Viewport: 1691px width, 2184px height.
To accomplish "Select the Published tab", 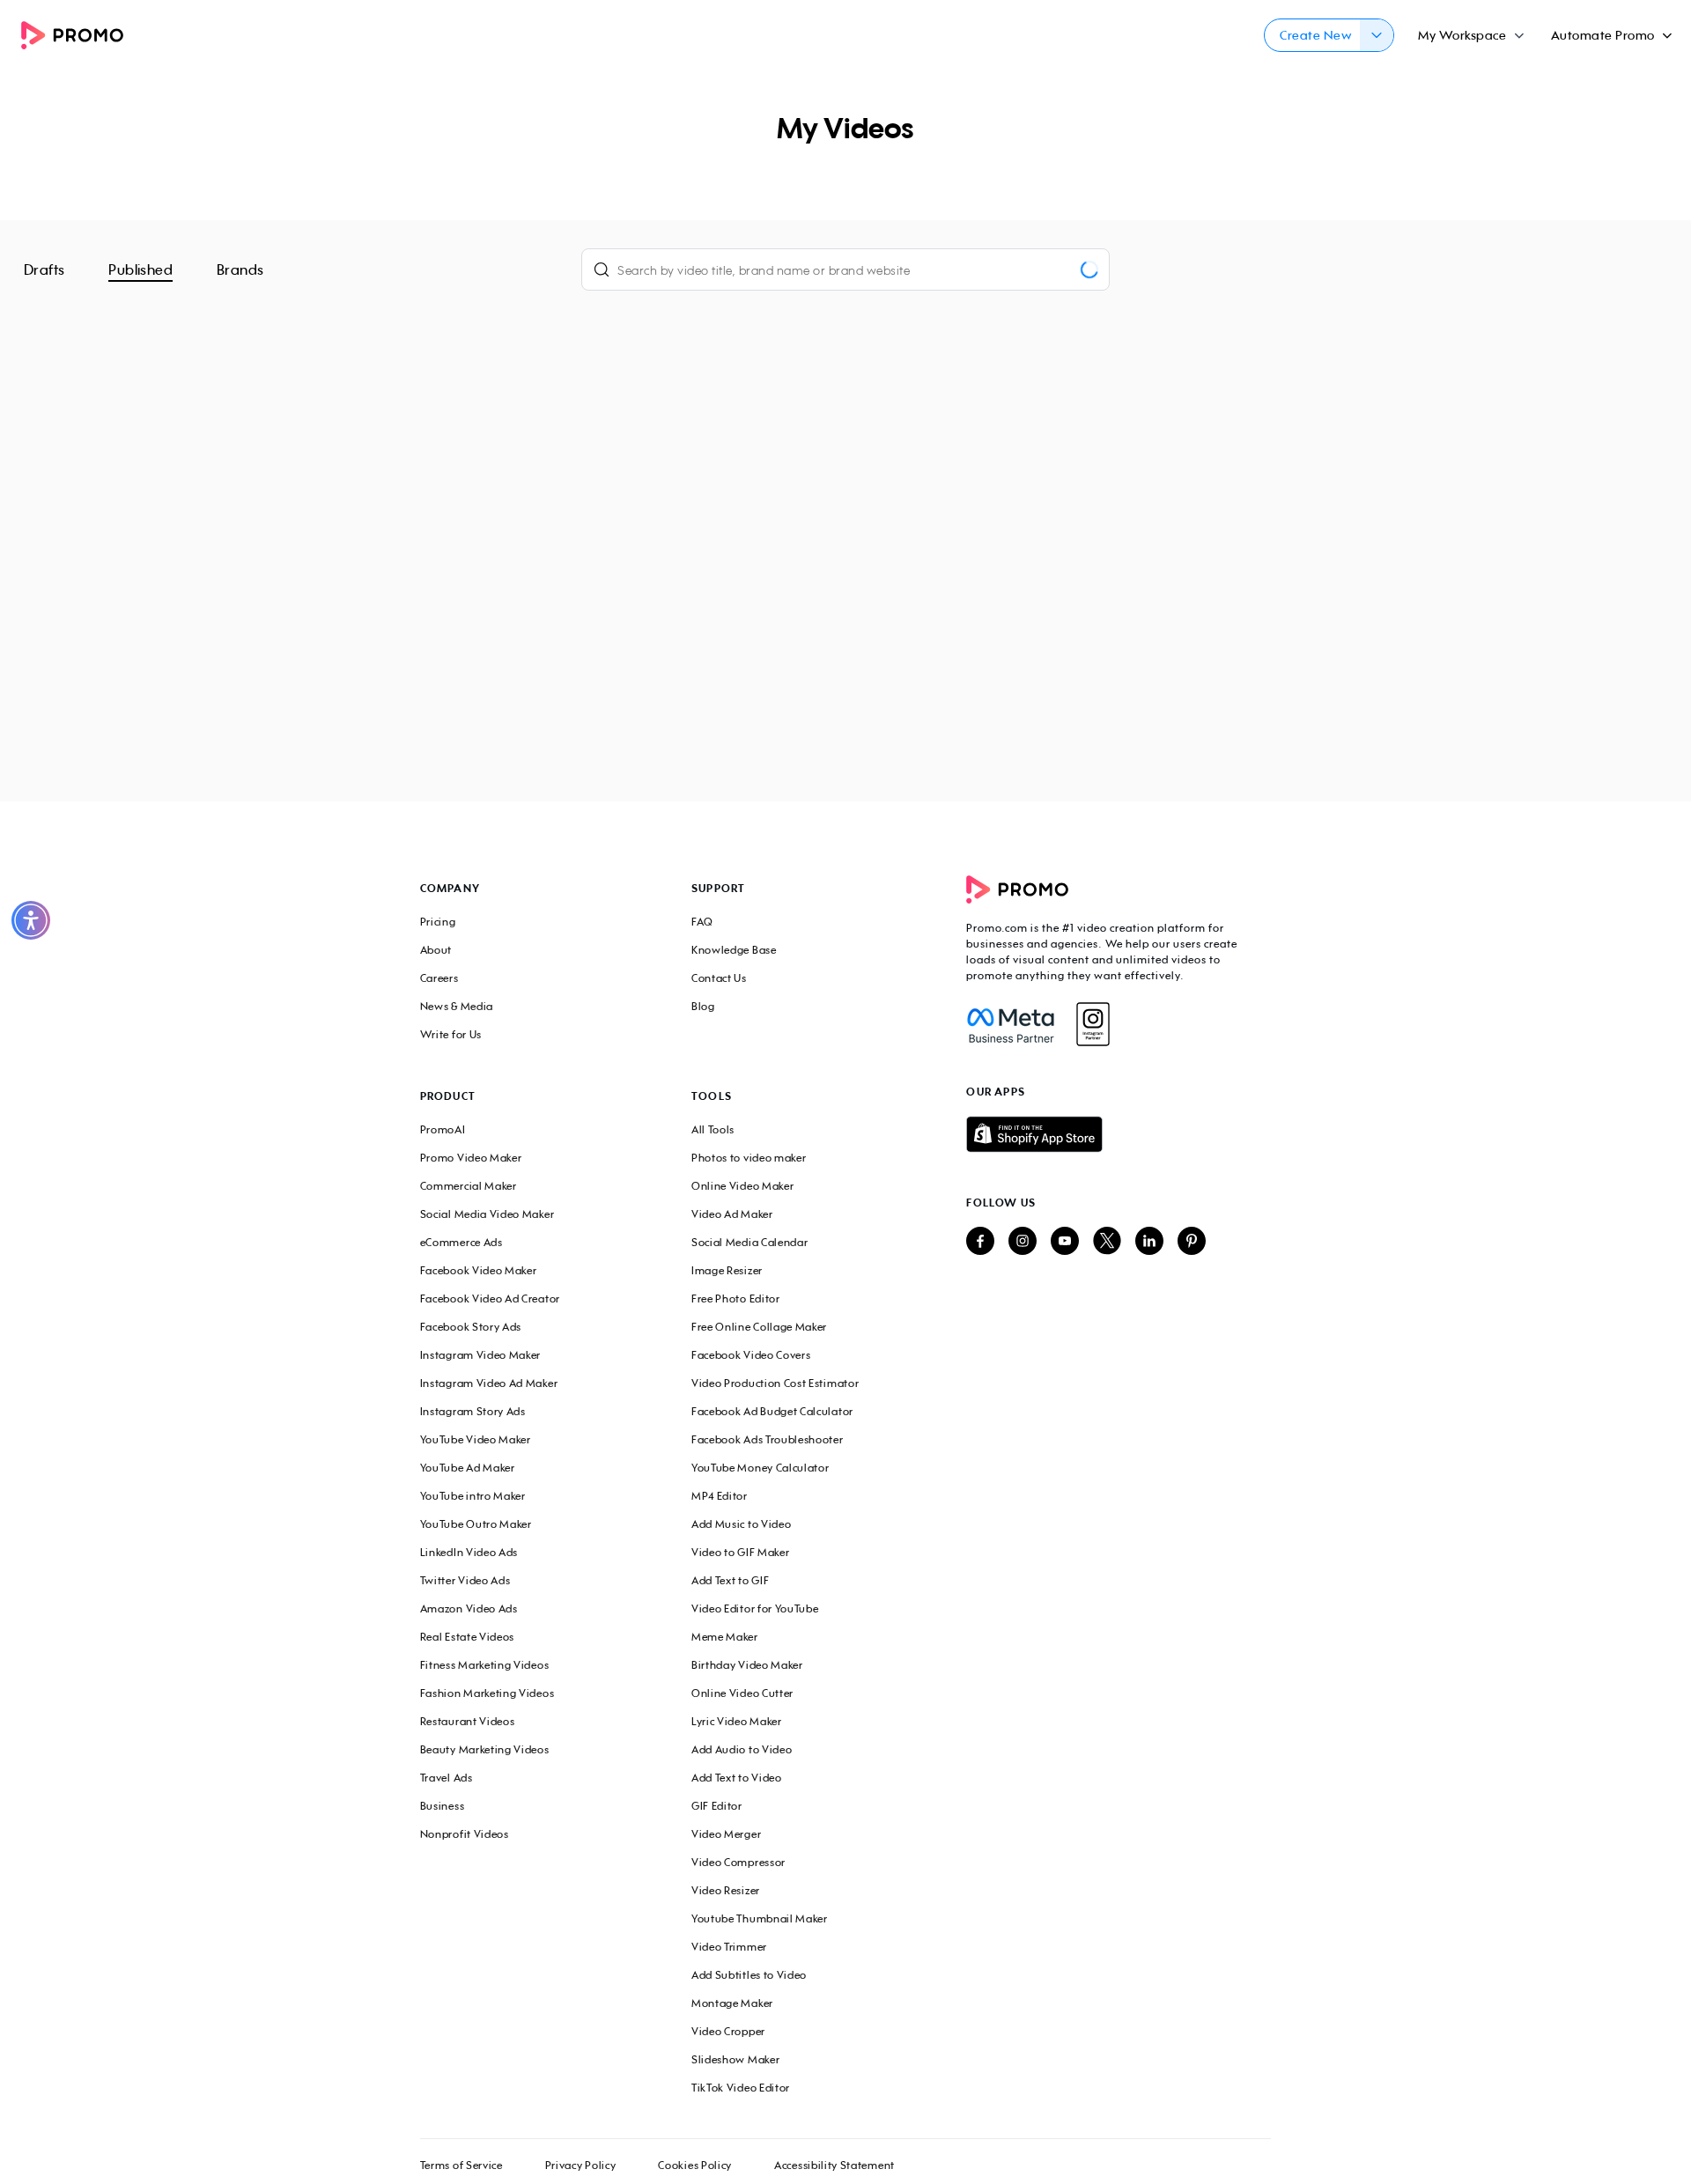I will [140, 270].
